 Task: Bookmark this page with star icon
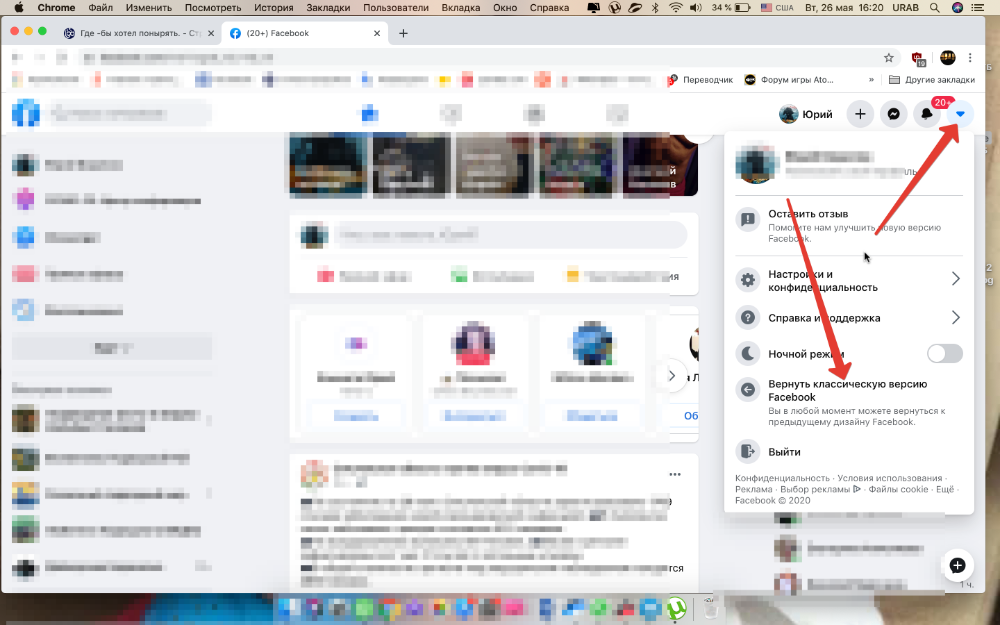[889, 57]
